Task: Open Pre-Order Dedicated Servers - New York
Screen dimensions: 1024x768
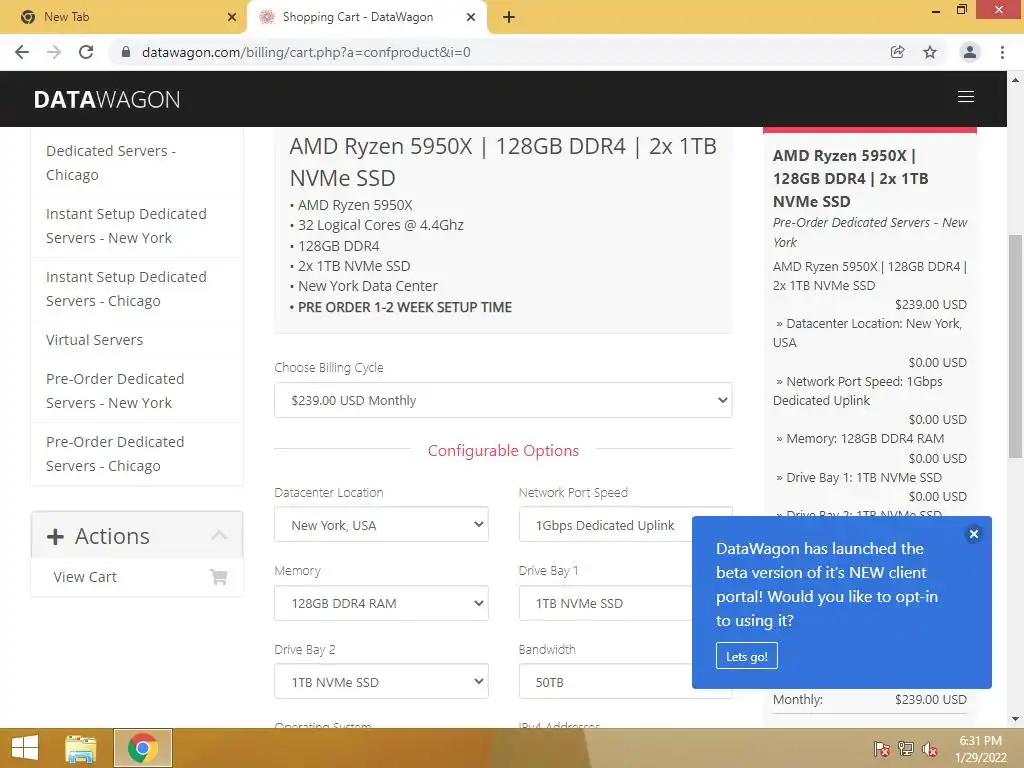Action: (x=115, y=391)
